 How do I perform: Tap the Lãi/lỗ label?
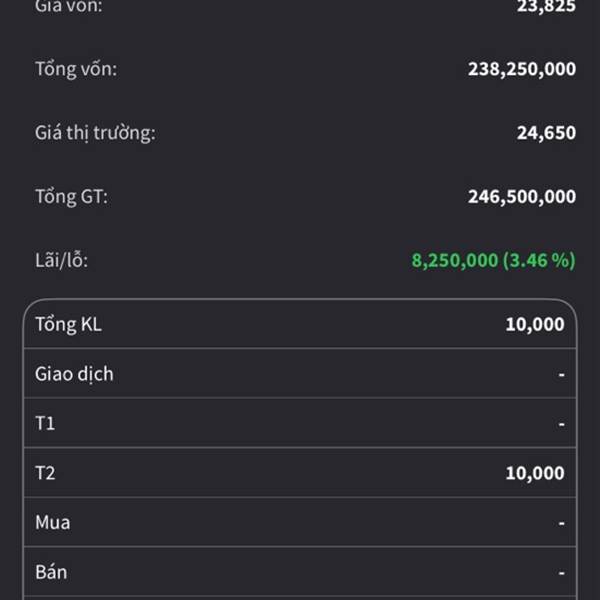[x=62, y=260]
